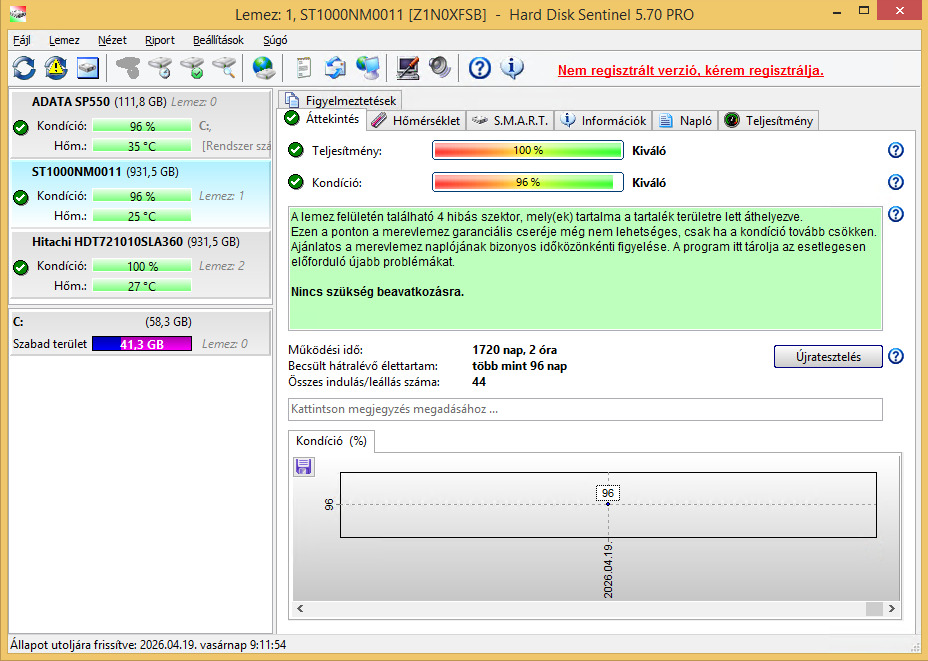
Task: Click help icon beside Kondíció bar
Action: (896, 182)
